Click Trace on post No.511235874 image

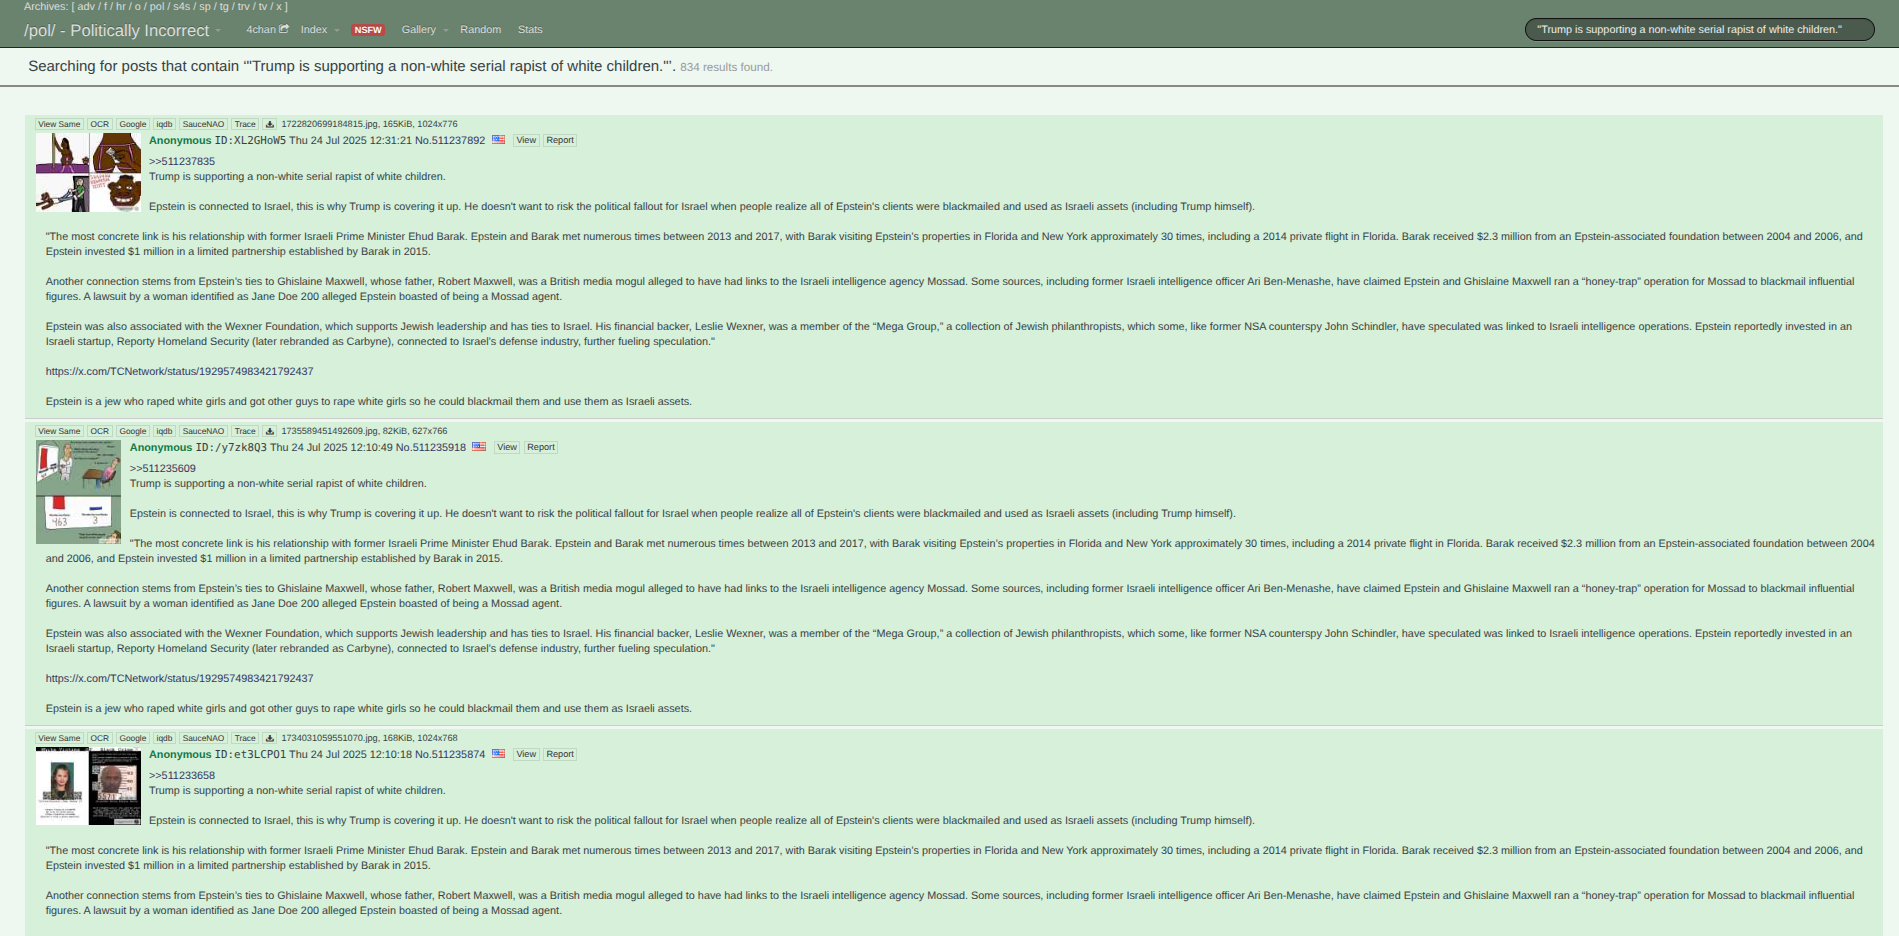coord(245,739)
